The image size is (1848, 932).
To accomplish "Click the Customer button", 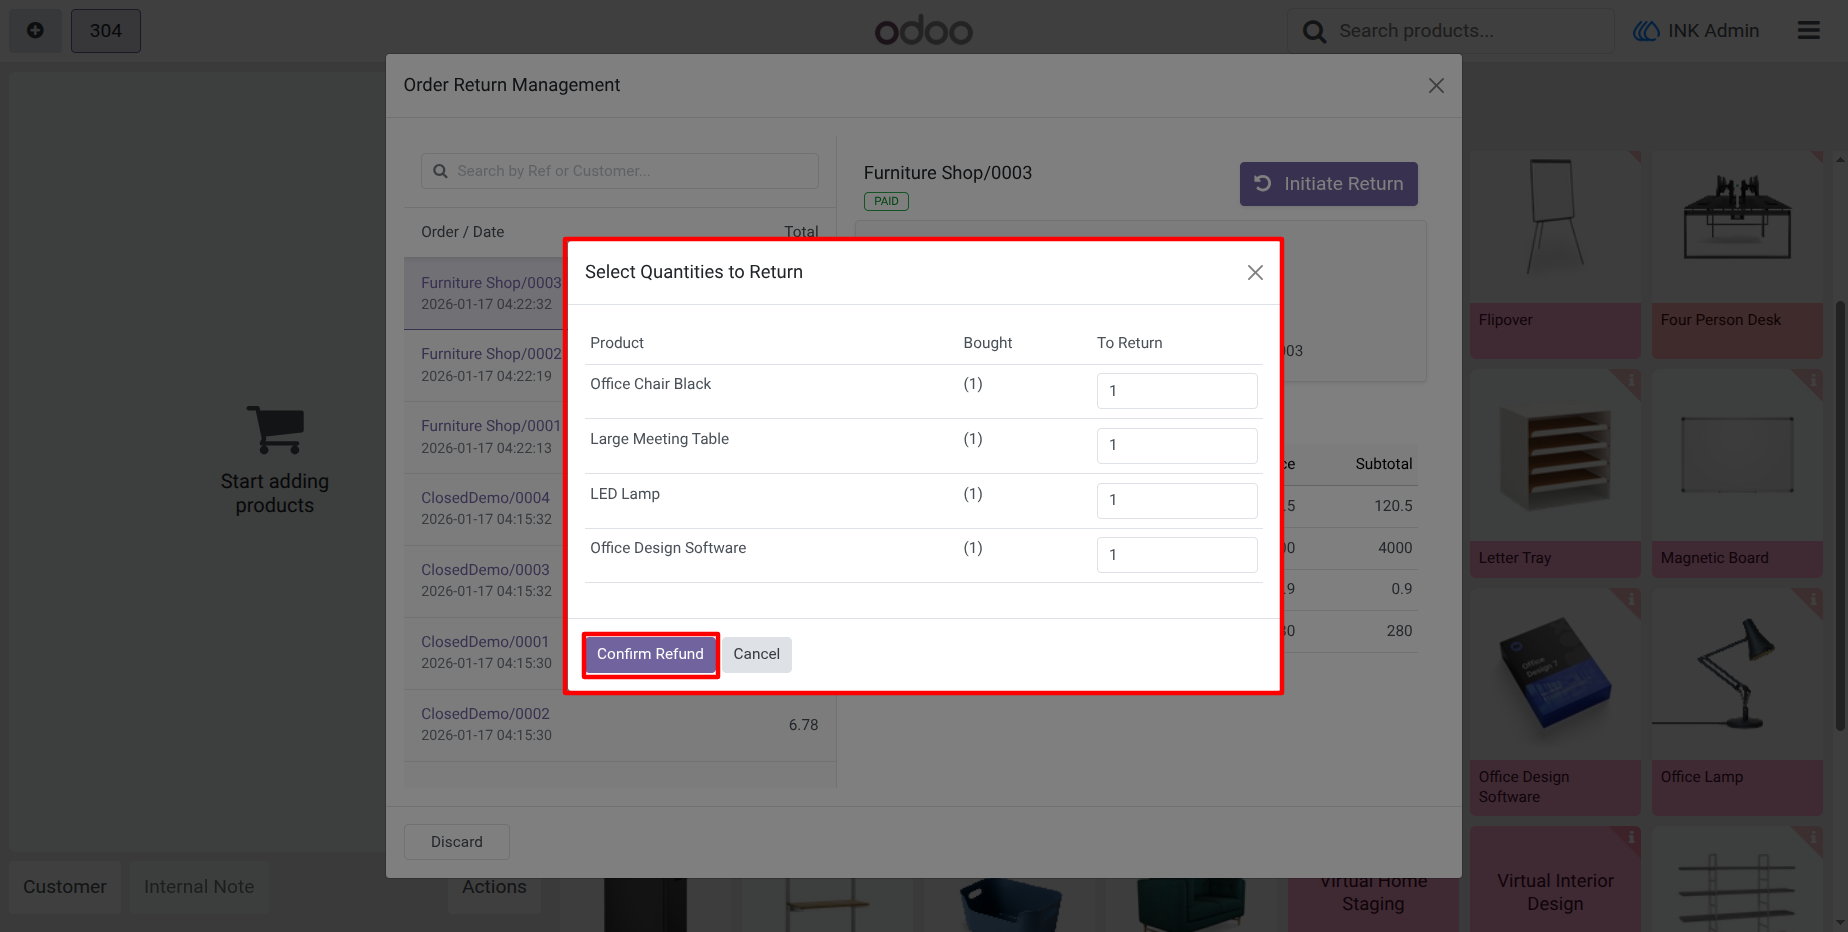I will (65, 887).
